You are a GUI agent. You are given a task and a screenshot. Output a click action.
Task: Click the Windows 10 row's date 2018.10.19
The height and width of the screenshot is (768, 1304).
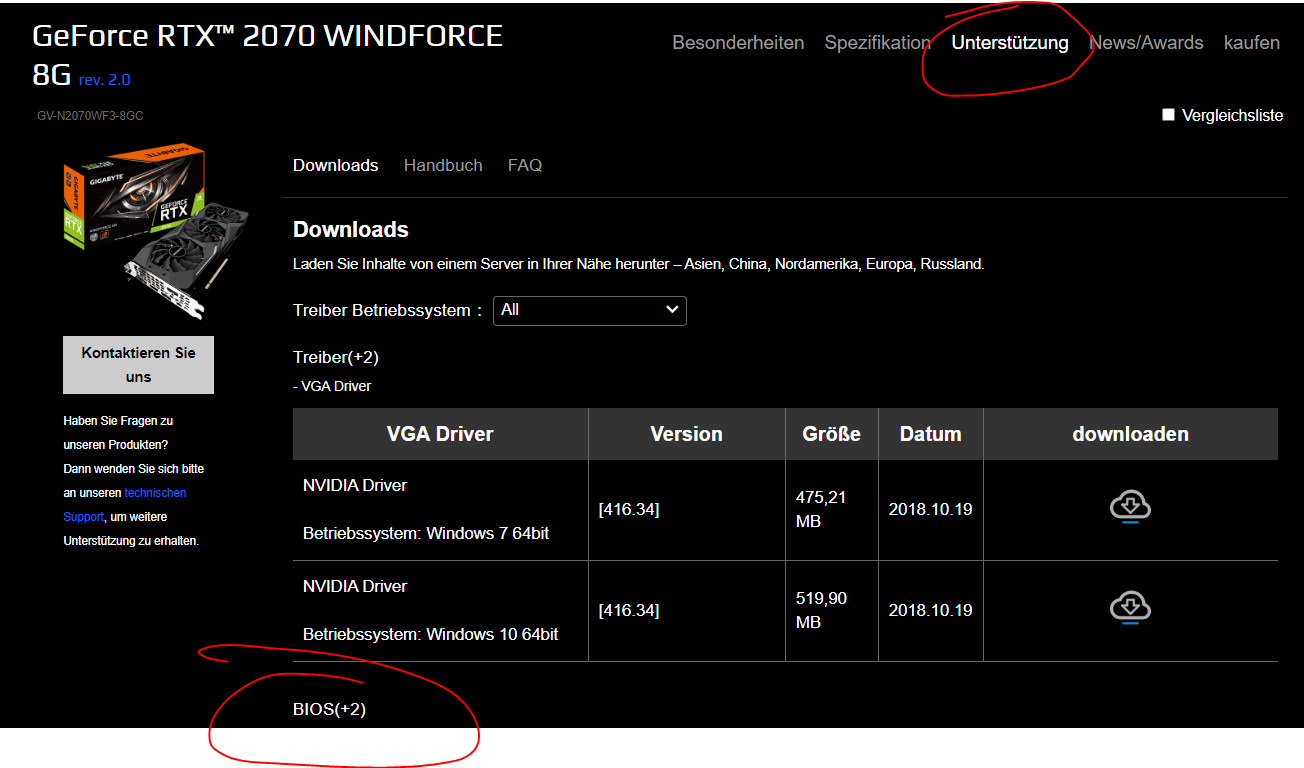point(930,610)
